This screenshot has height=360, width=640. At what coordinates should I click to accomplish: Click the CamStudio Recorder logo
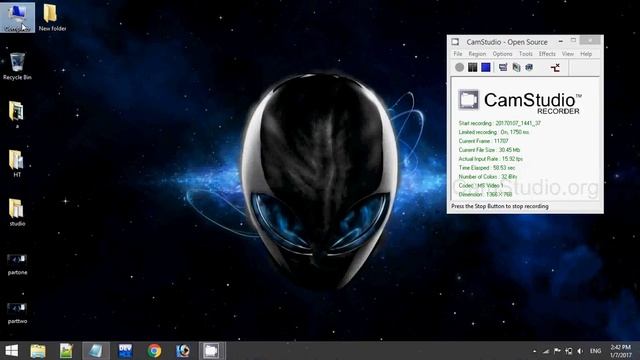click(x=520, y=101)
